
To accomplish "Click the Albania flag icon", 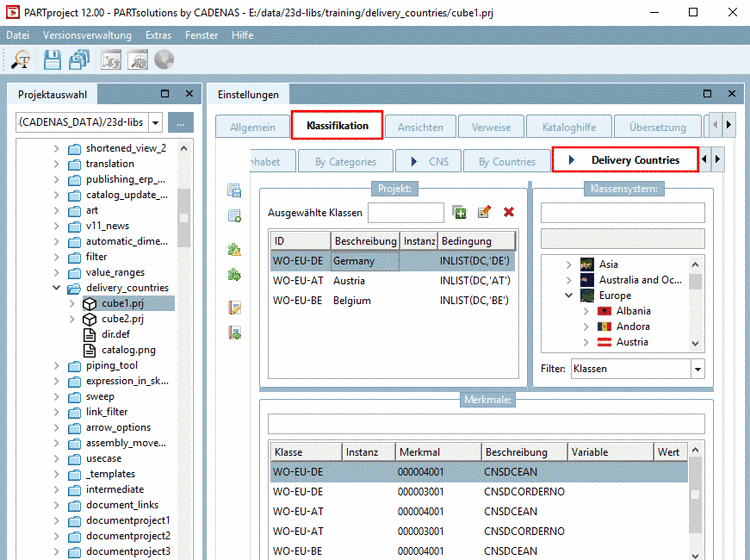I will (605, 311).
